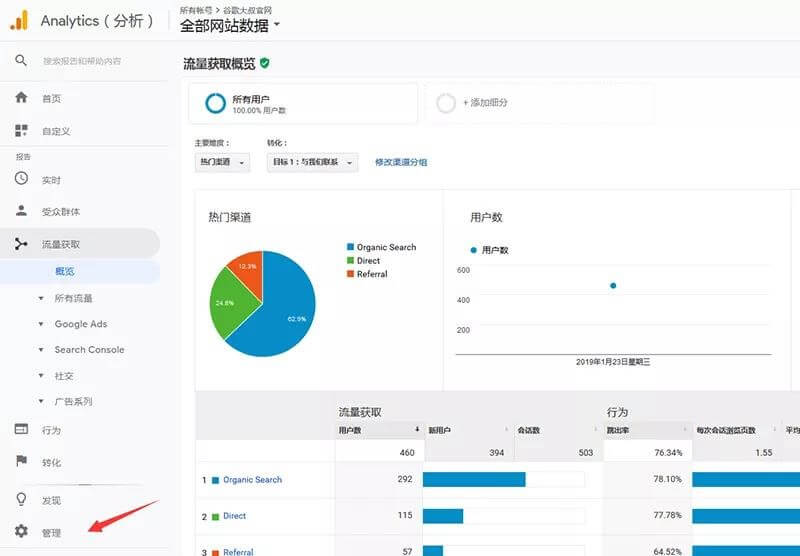Open Search Console menu item
The image size is (800, 556).
pyautogui.click(x=89, y=350)
